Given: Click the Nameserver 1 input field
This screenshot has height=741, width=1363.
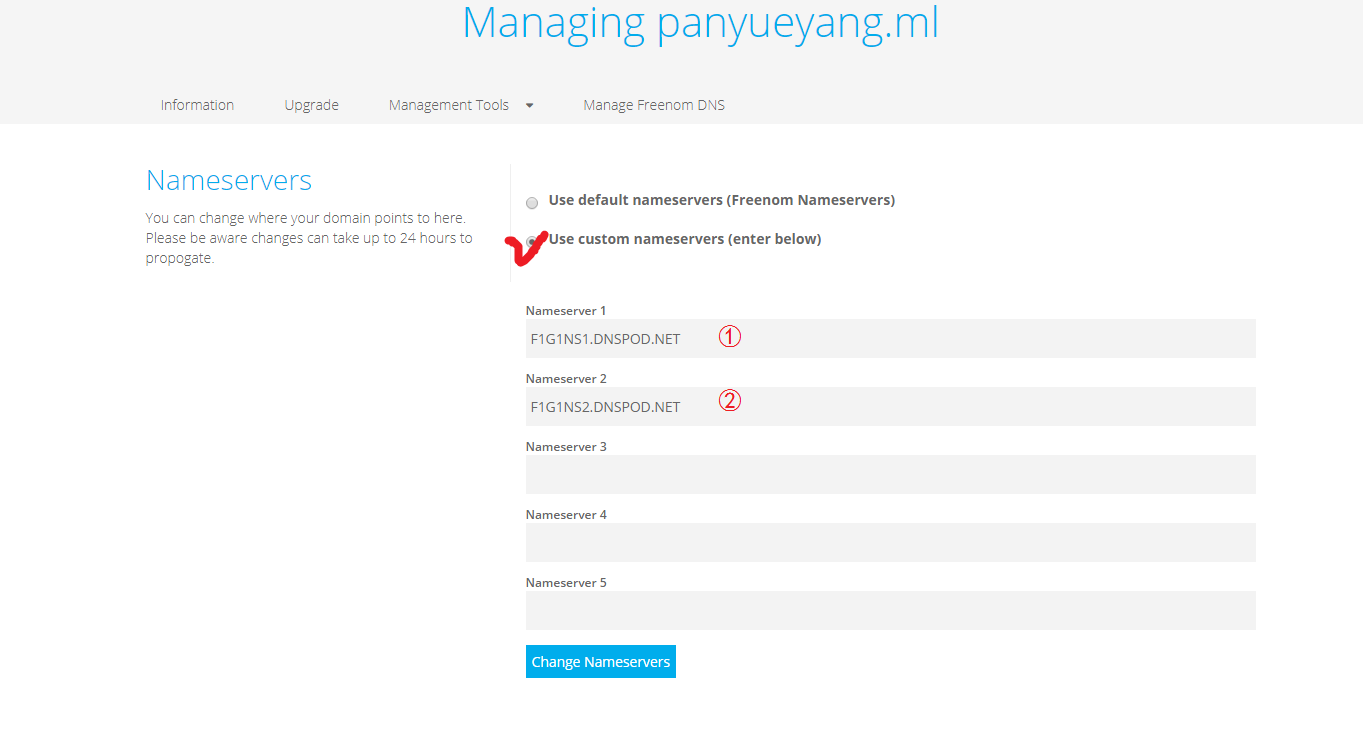Looking at the screenshot, I should pos(890,338).
